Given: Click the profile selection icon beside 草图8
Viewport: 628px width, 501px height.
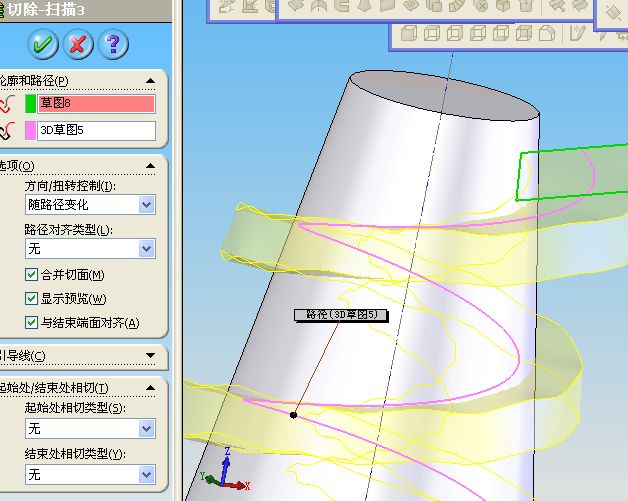Looking at the screenshot, I should click(6, 104).
